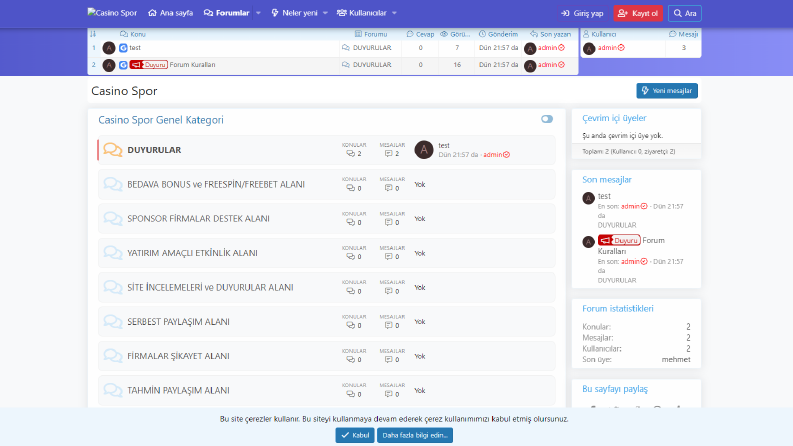Click the Mesaj column header in user panel
This screenshot has height=446, width=793.
pos(683,34)
